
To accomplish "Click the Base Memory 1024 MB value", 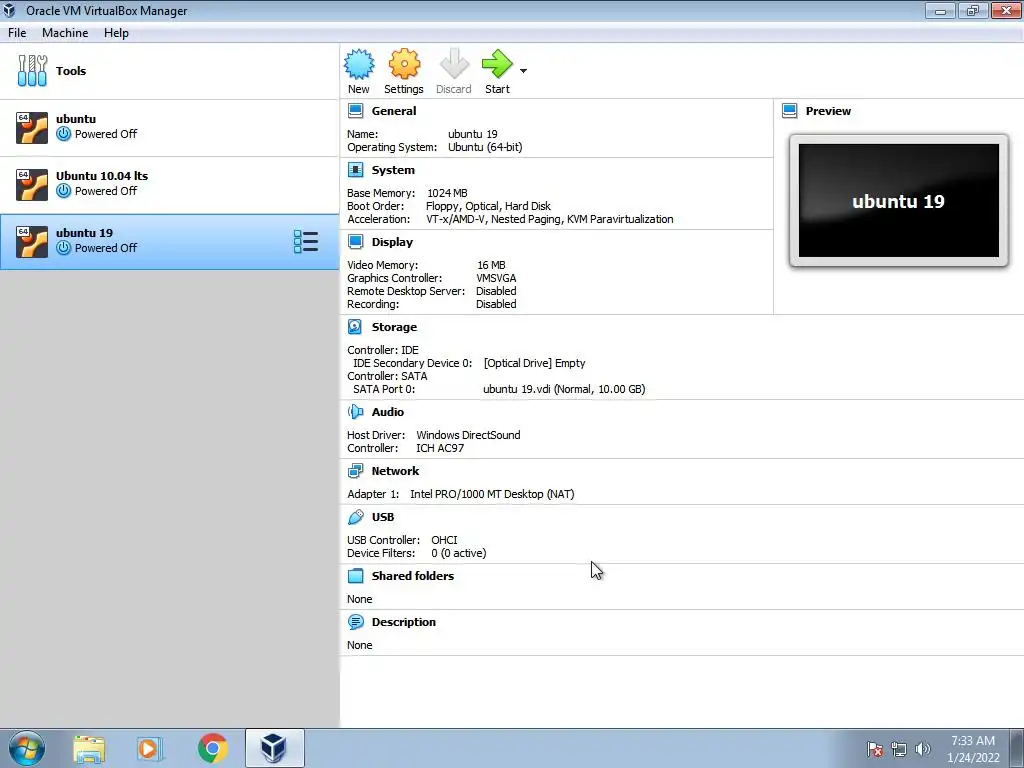I will 447,193.
